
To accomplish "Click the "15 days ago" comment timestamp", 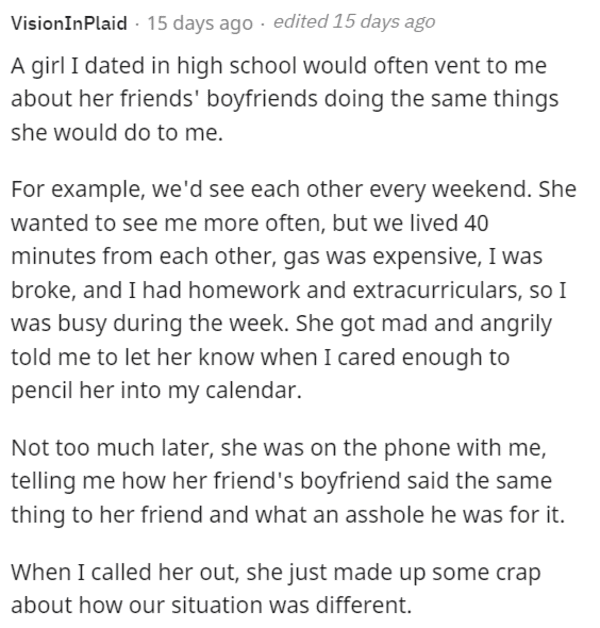I will point(200,24).
